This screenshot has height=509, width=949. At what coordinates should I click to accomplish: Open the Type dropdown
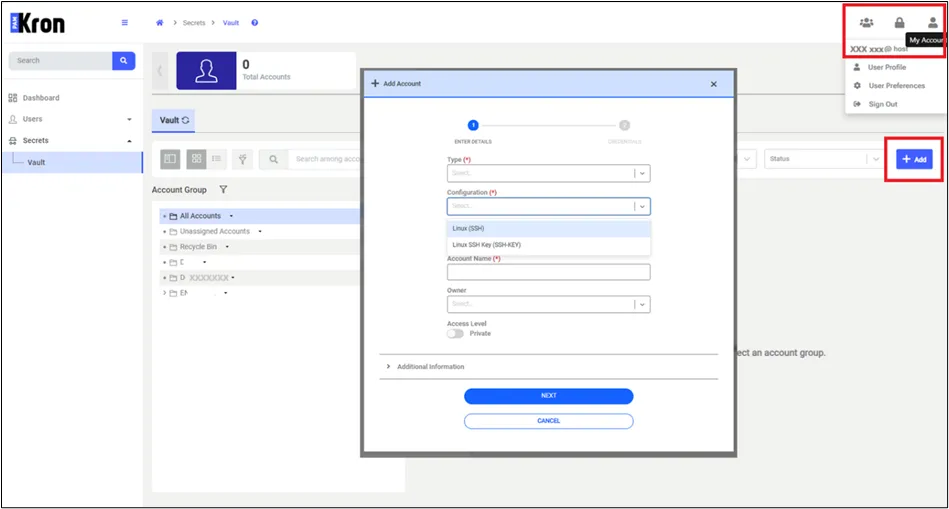(548, 174)
